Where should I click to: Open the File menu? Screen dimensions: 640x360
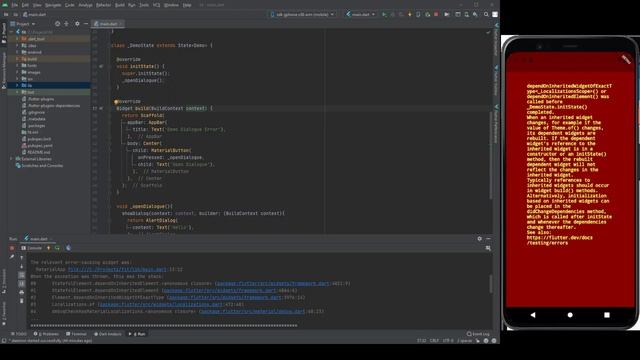click(x=15, y=5)
